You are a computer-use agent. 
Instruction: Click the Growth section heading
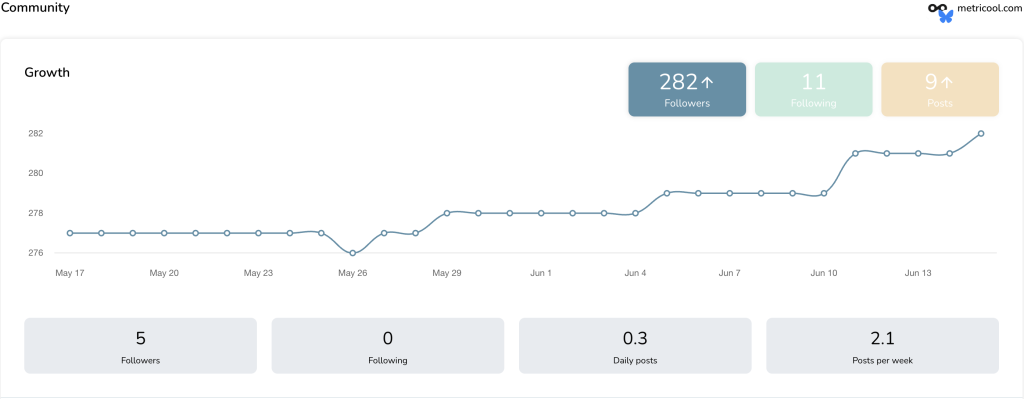tap(47, 72)
